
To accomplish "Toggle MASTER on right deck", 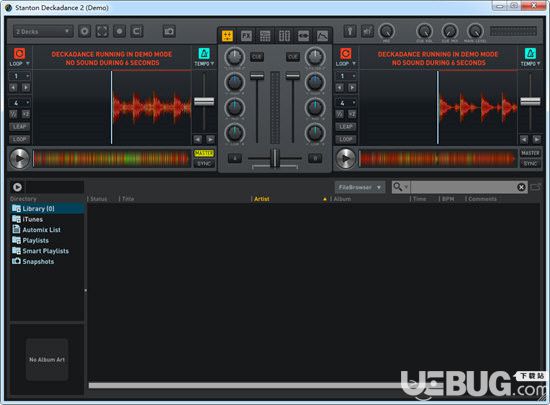I will coord(530,153).
